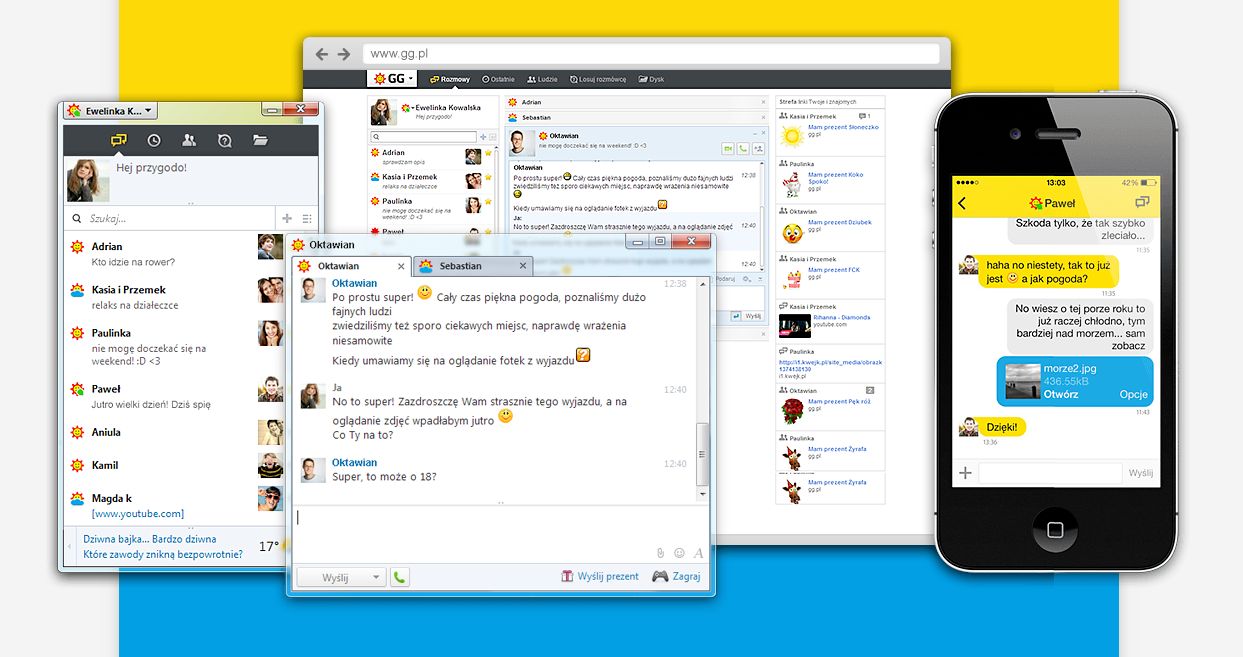Click the weather 17° indicator in desktop window
1243x657 pixels.
click(x=269, y=546)
